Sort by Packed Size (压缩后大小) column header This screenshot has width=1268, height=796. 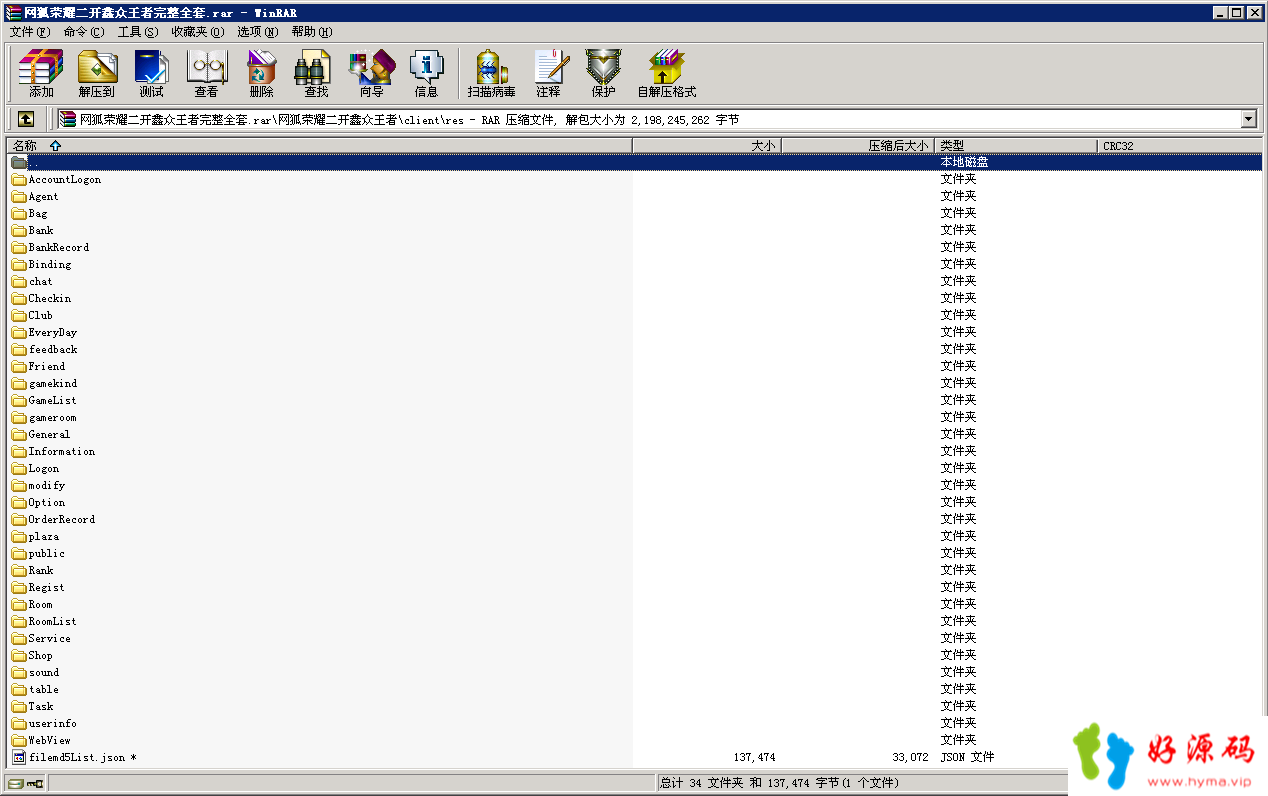tap(858, 146)
